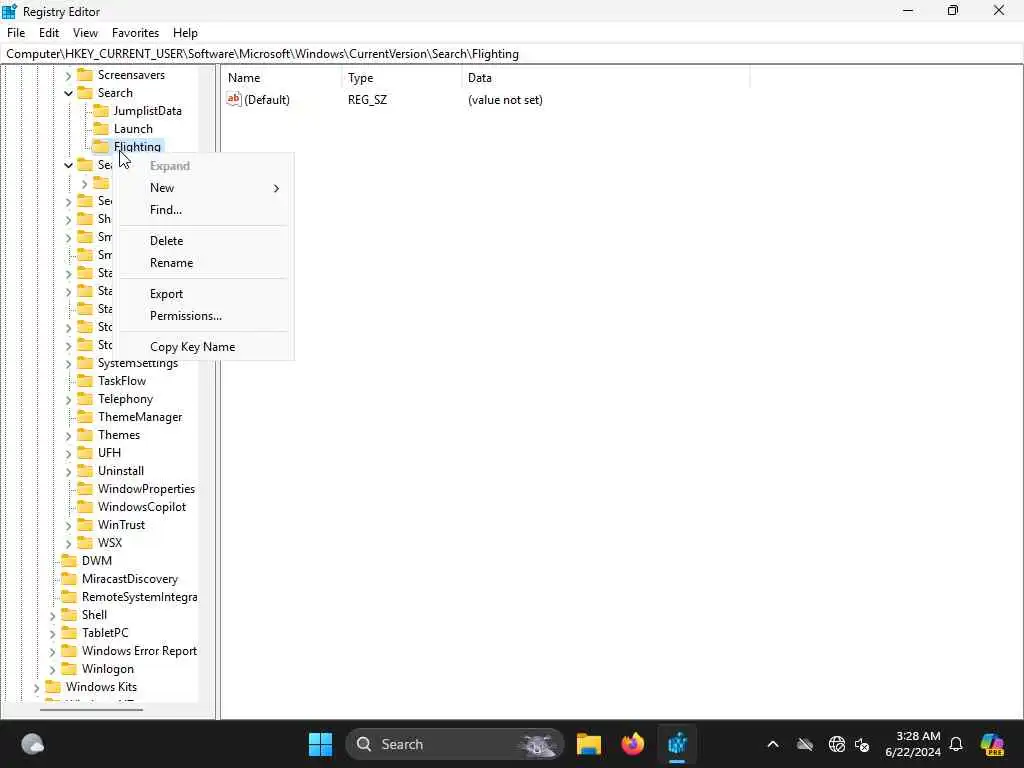Click the Data column header
Screen dimensions: 1024x768
point(605,78)
